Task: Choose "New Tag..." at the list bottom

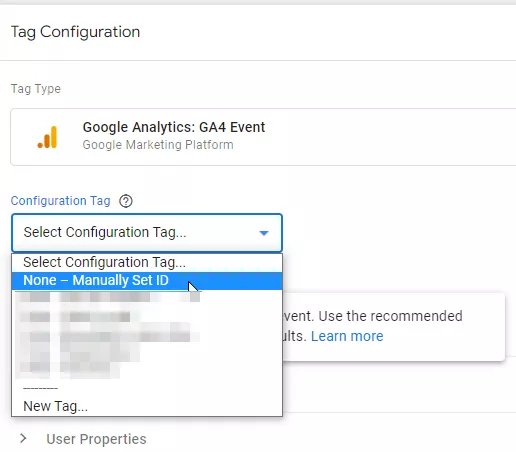Action: pos(147,406)
